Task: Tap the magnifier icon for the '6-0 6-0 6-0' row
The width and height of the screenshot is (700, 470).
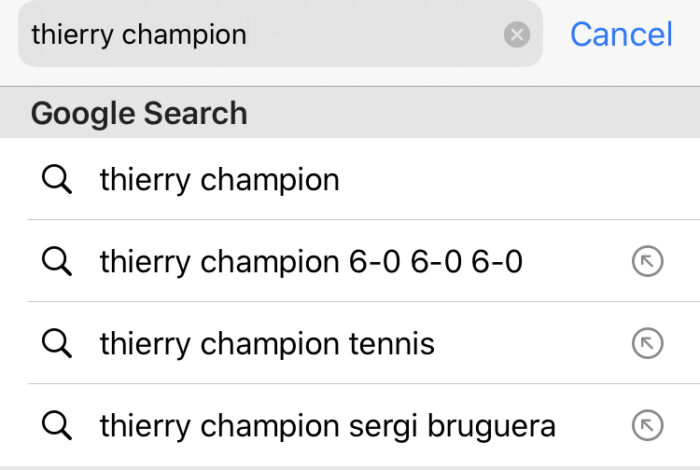Action: 57,261
